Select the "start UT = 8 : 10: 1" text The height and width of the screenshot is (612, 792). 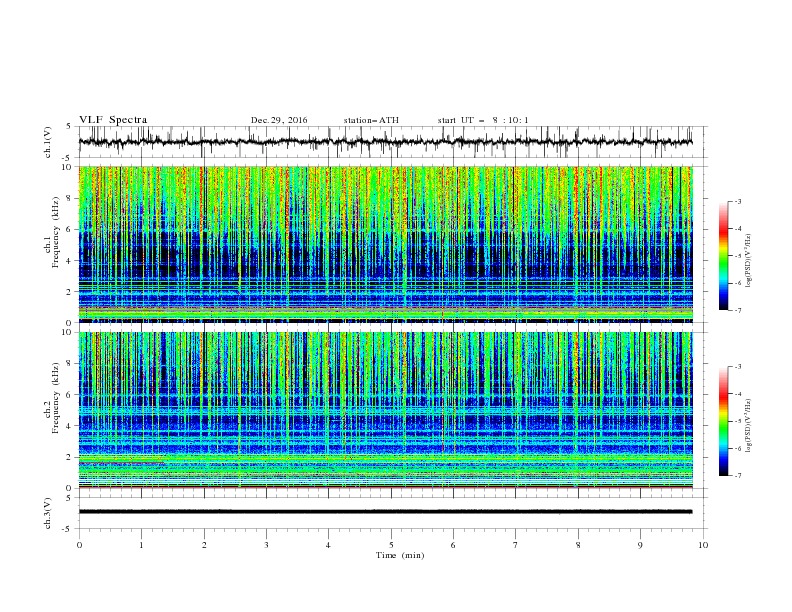(483, 120)
